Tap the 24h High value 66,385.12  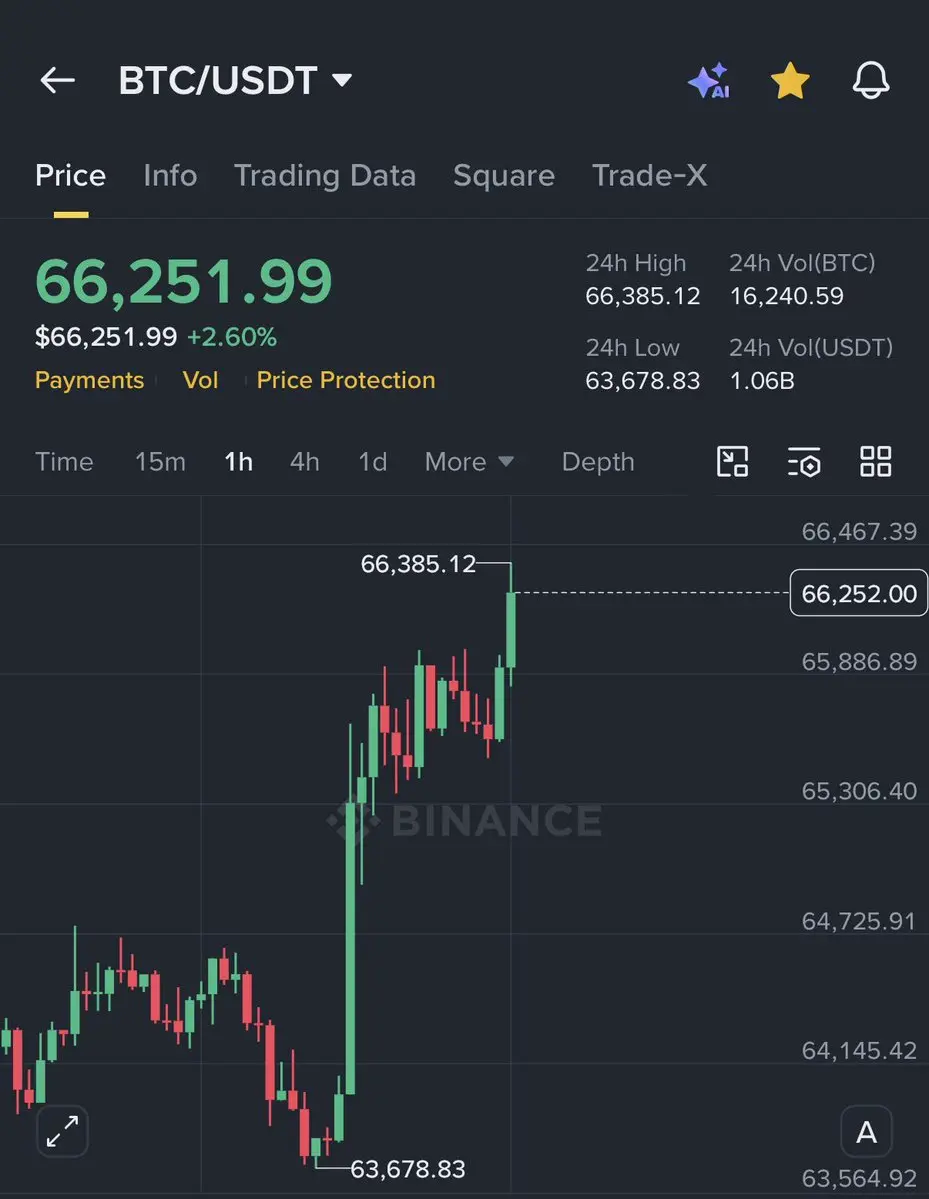tap(642, 297)
